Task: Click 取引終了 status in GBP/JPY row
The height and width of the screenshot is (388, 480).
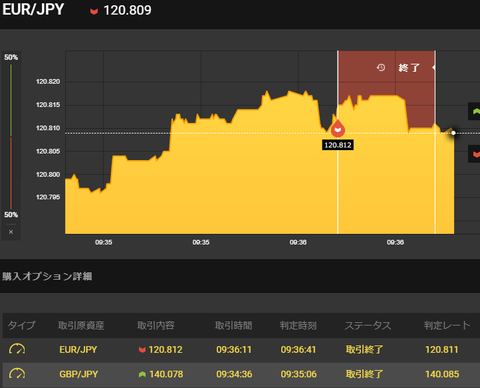Action: coord(364,374)
